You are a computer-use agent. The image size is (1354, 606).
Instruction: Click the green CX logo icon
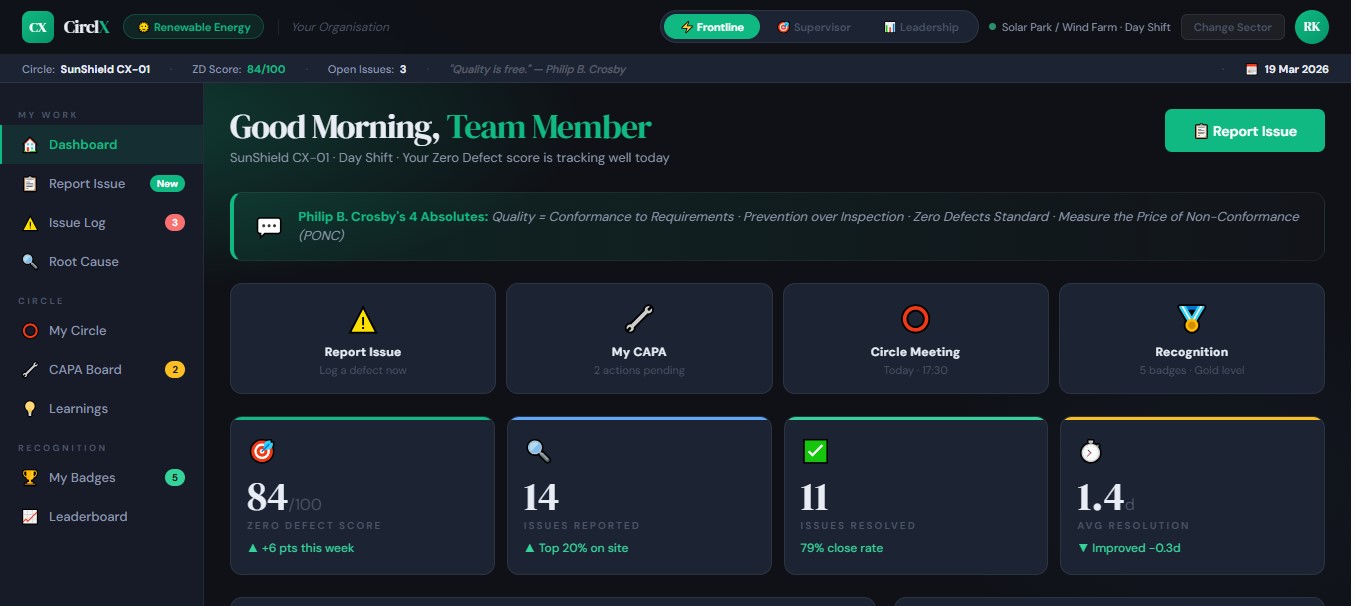point(38,27)
